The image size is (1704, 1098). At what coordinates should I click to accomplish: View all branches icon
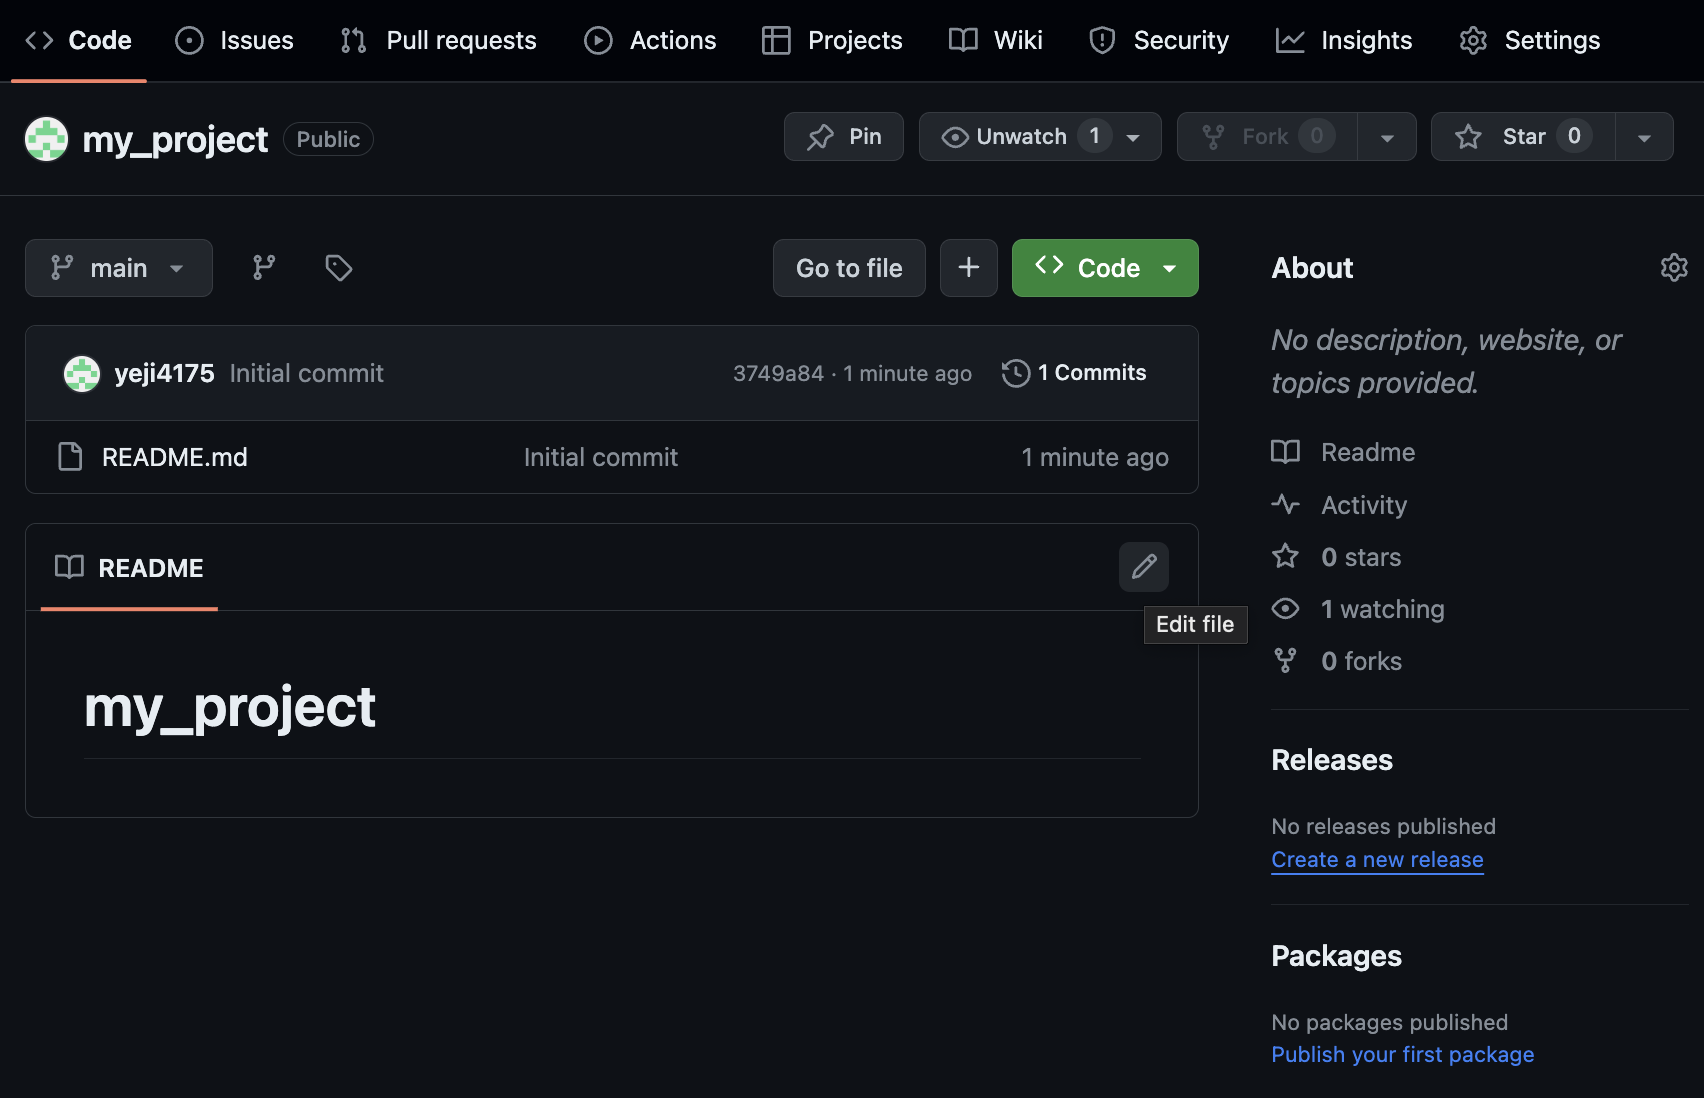pos(264,268)
